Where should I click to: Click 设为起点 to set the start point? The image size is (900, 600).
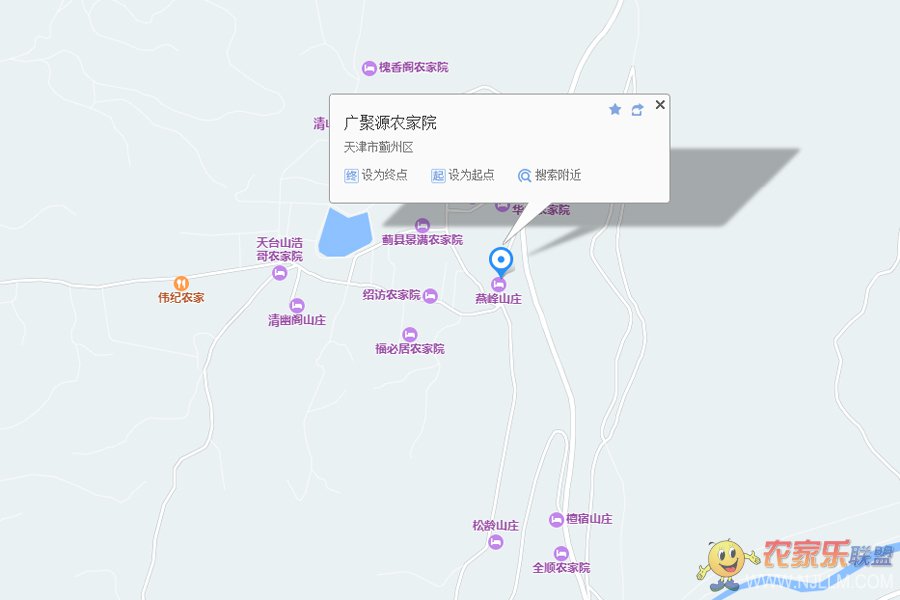tap(463, 175)
